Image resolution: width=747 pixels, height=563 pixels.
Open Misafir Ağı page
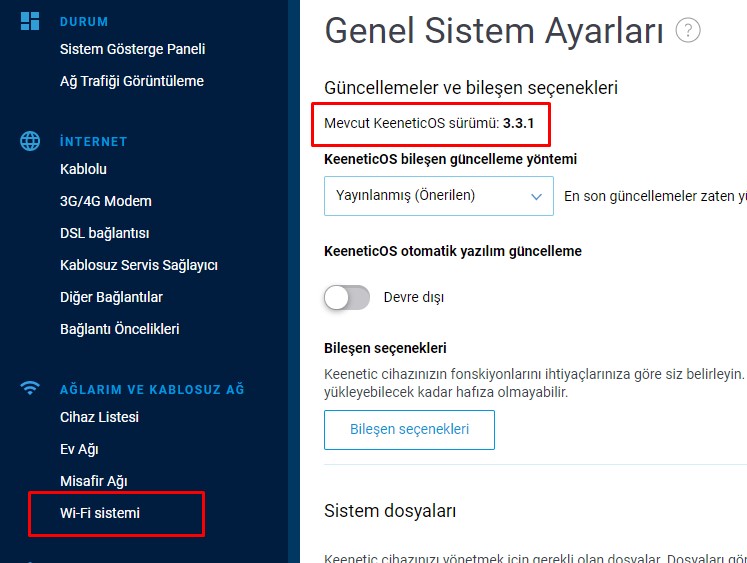point(94,481)
